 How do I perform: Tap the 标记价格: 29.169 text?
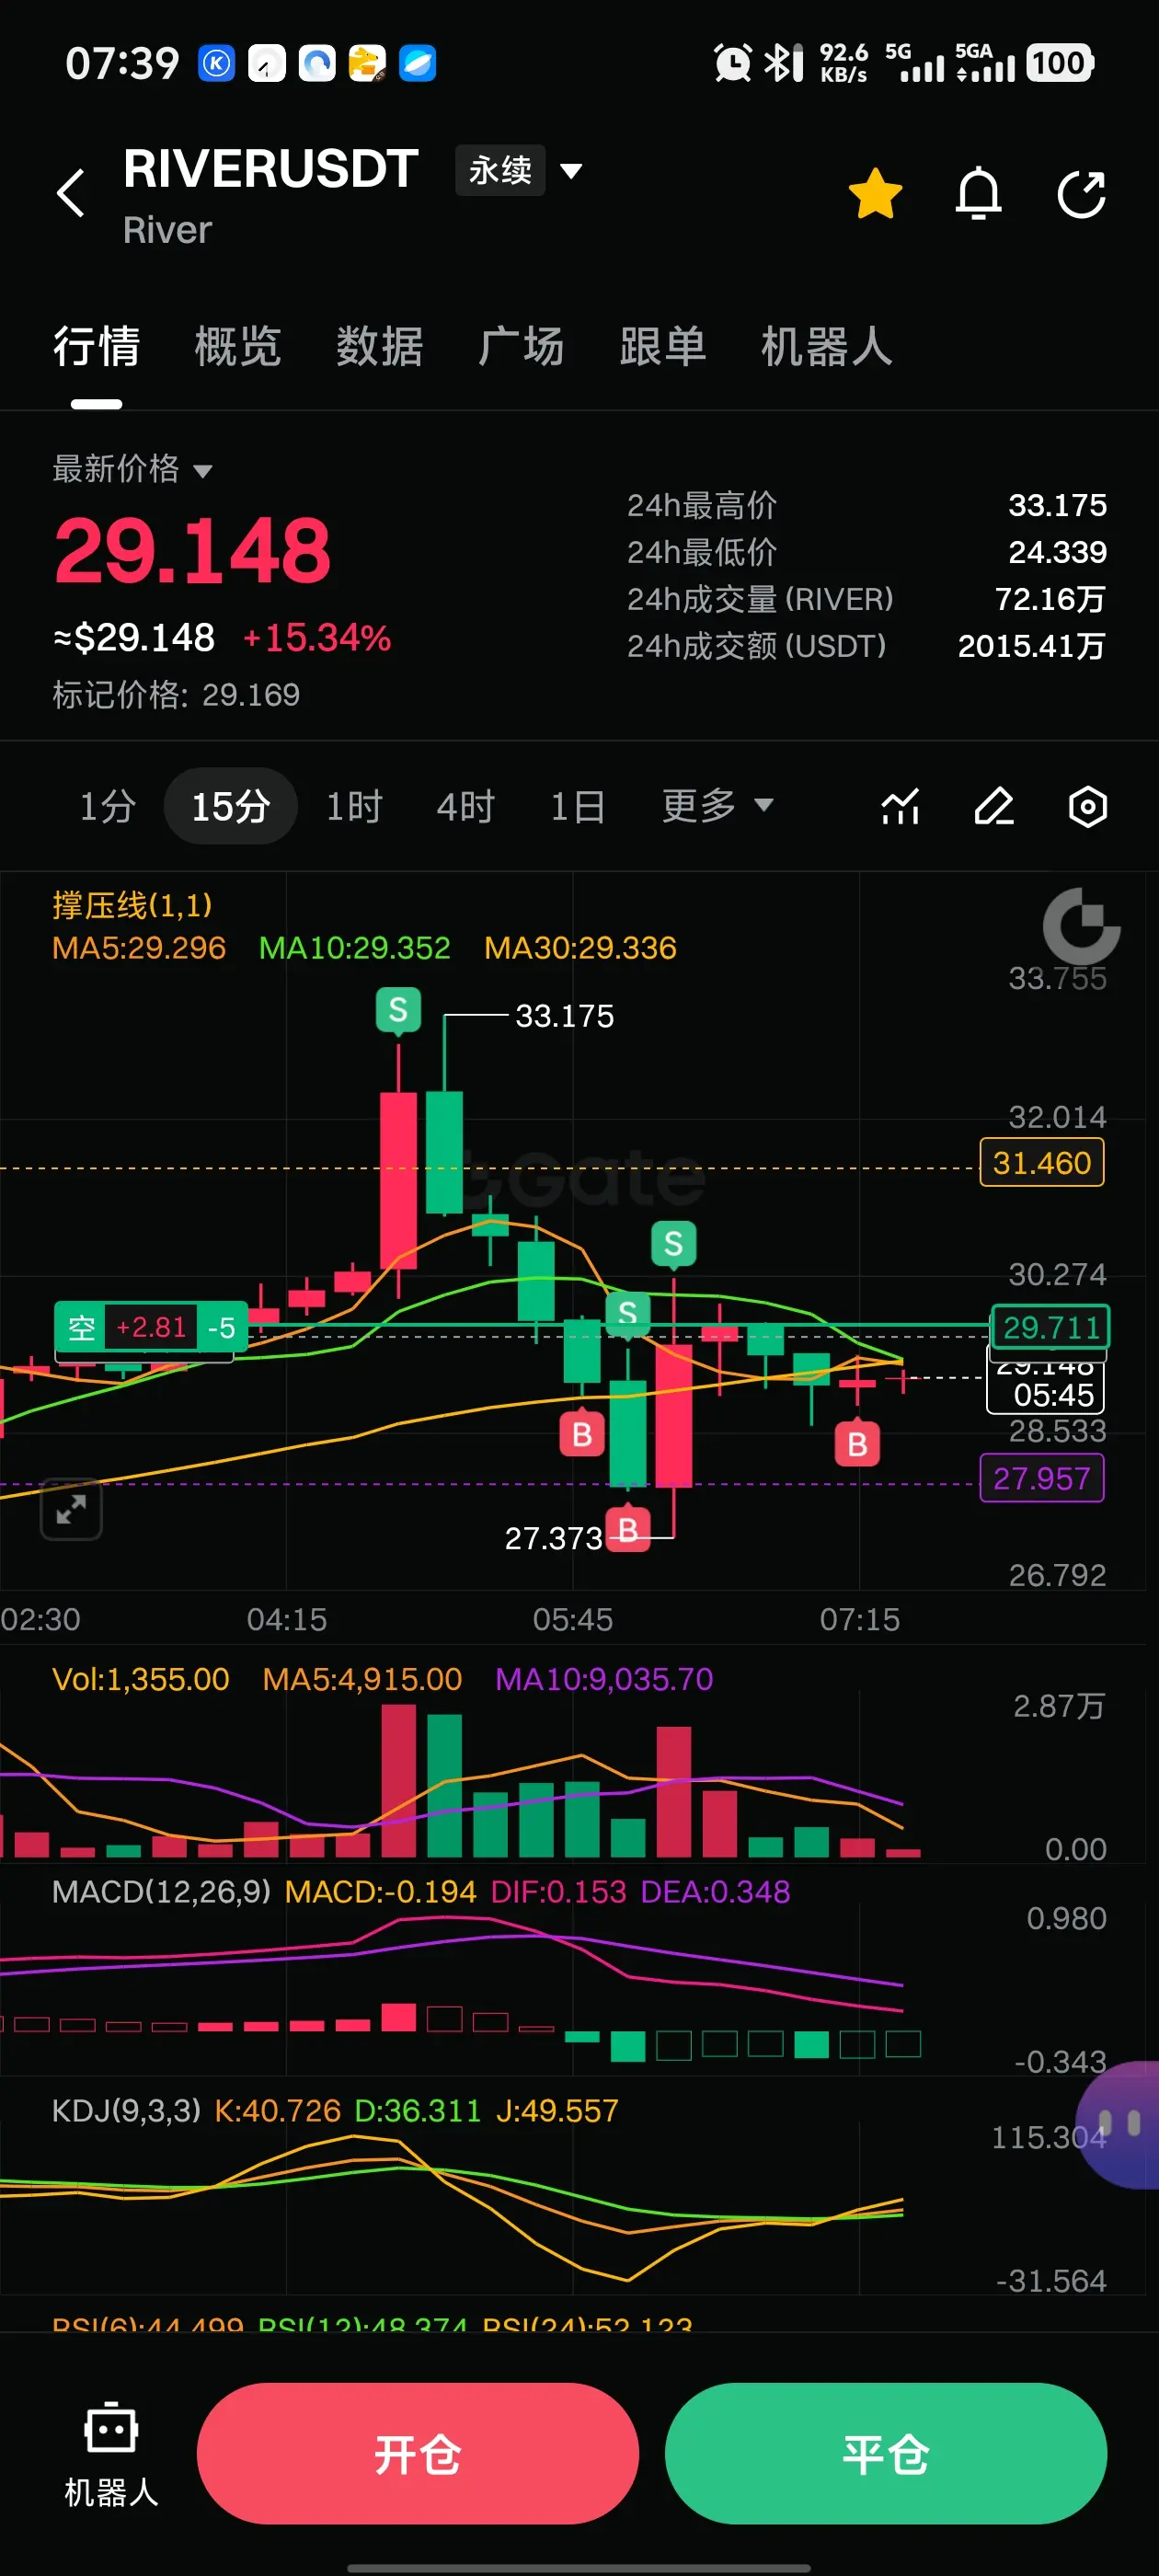click(x=176, y=695)
